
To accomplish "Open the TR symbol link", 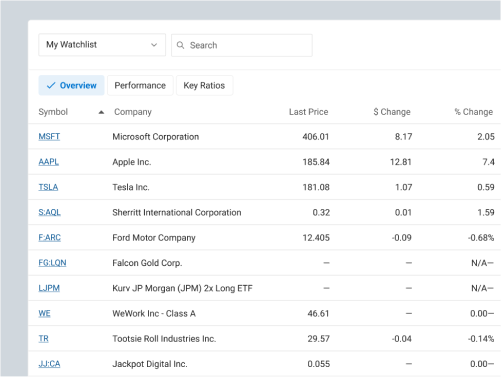I will (x=43, y=339).
